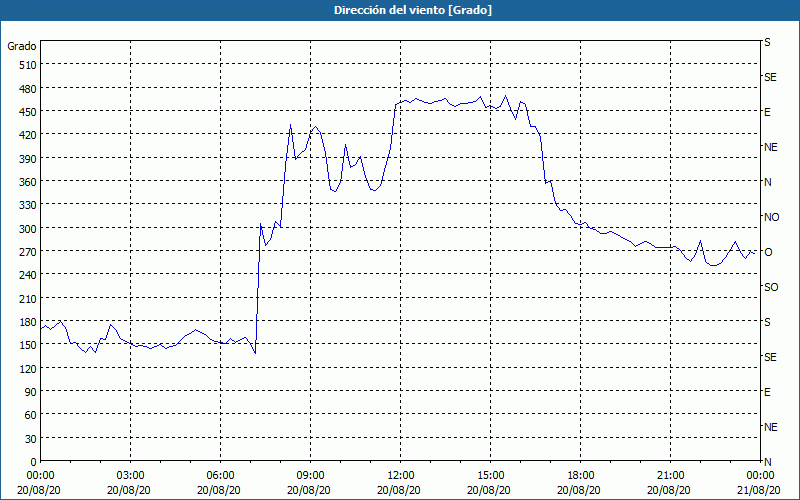Select the 18:00 time axis label
Image resolution: width=800 pixels, height=500 pixels.
coord(581,476)
